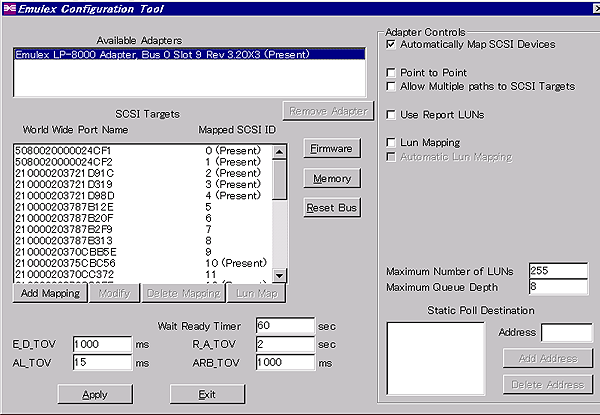Select target 21000203787B313
The height and width of the screenshot is (415, 600).
point(143,241)
